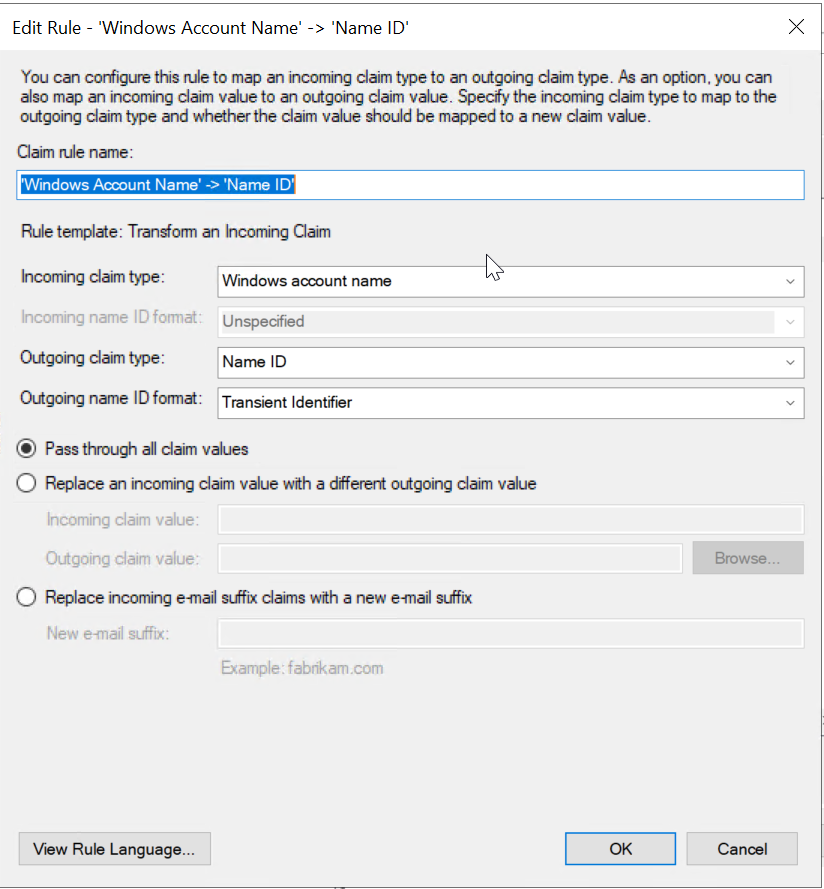Screen dimensions: 824x889
Task: Click the 'Rule template: Transform an Incoming Claim' text
Action: coord(176,232)
